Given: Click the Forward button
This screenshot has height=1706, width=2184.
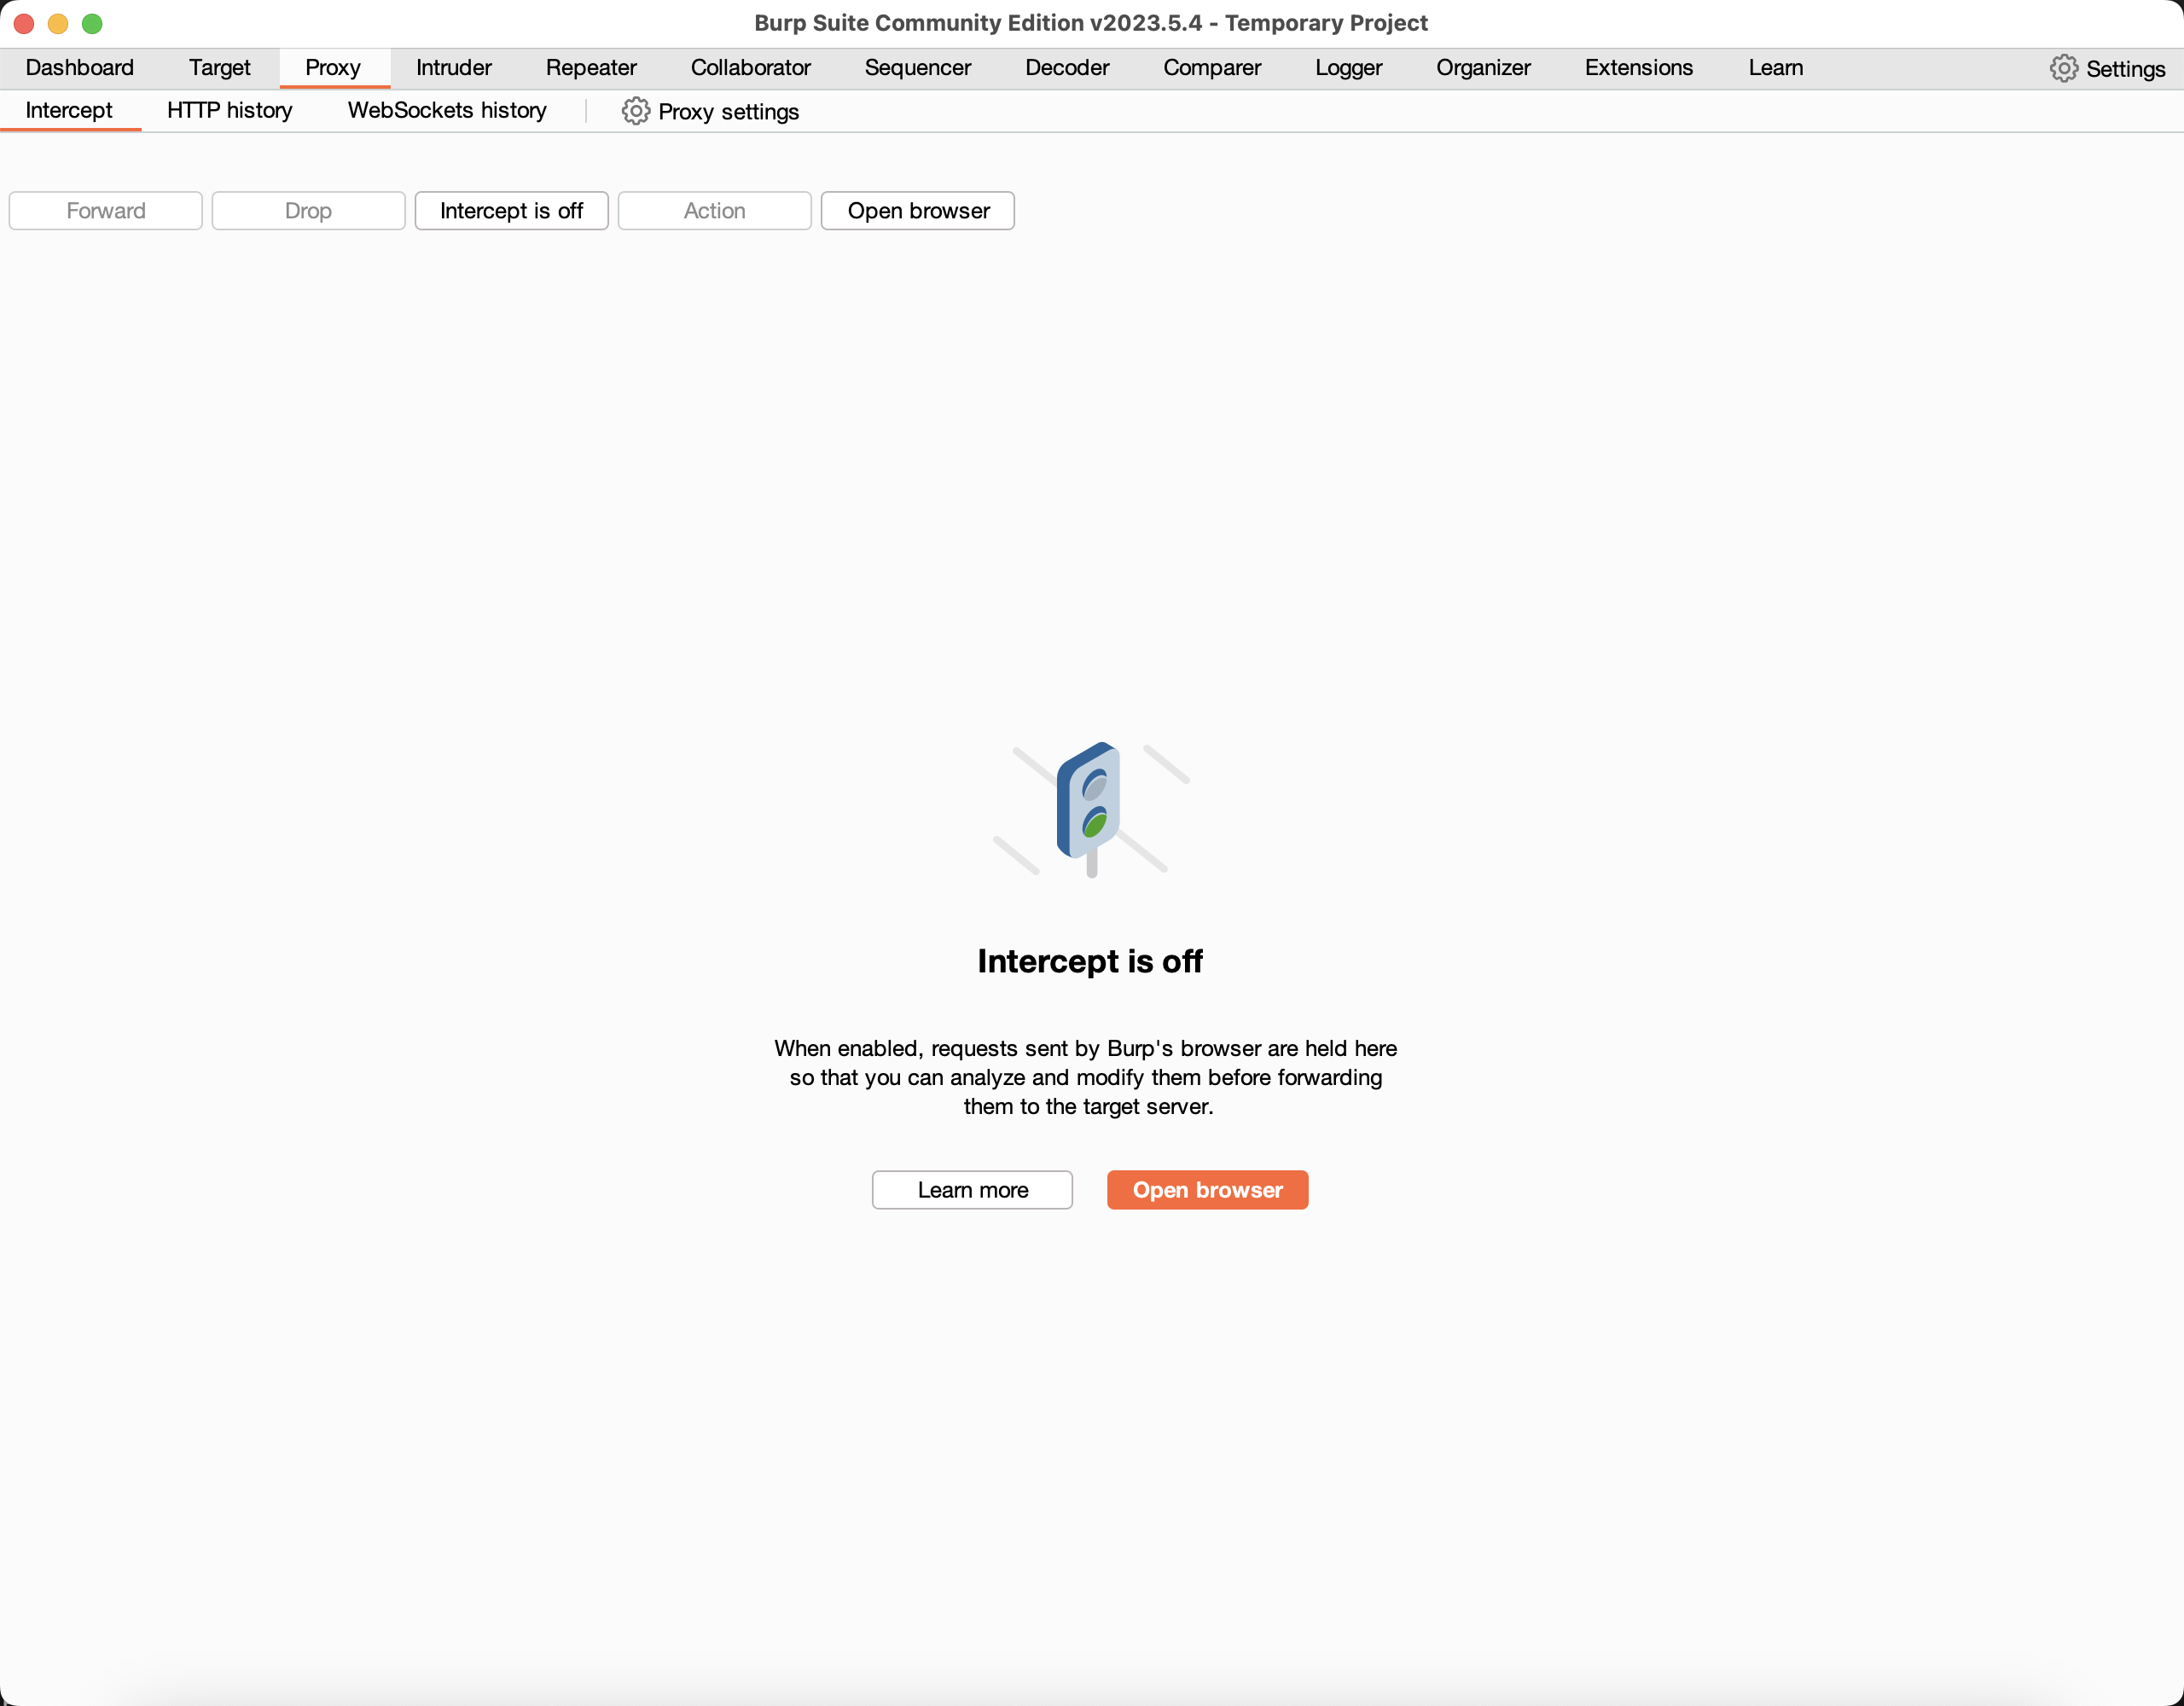Looking at the screenshot, I should (105, 211).
